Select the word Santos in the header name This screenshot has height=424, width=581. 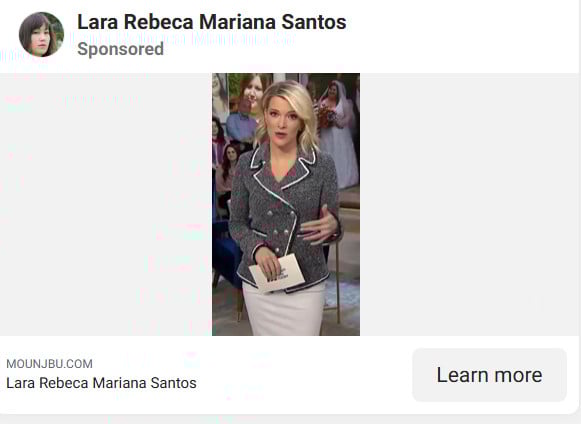coord(314,22)
